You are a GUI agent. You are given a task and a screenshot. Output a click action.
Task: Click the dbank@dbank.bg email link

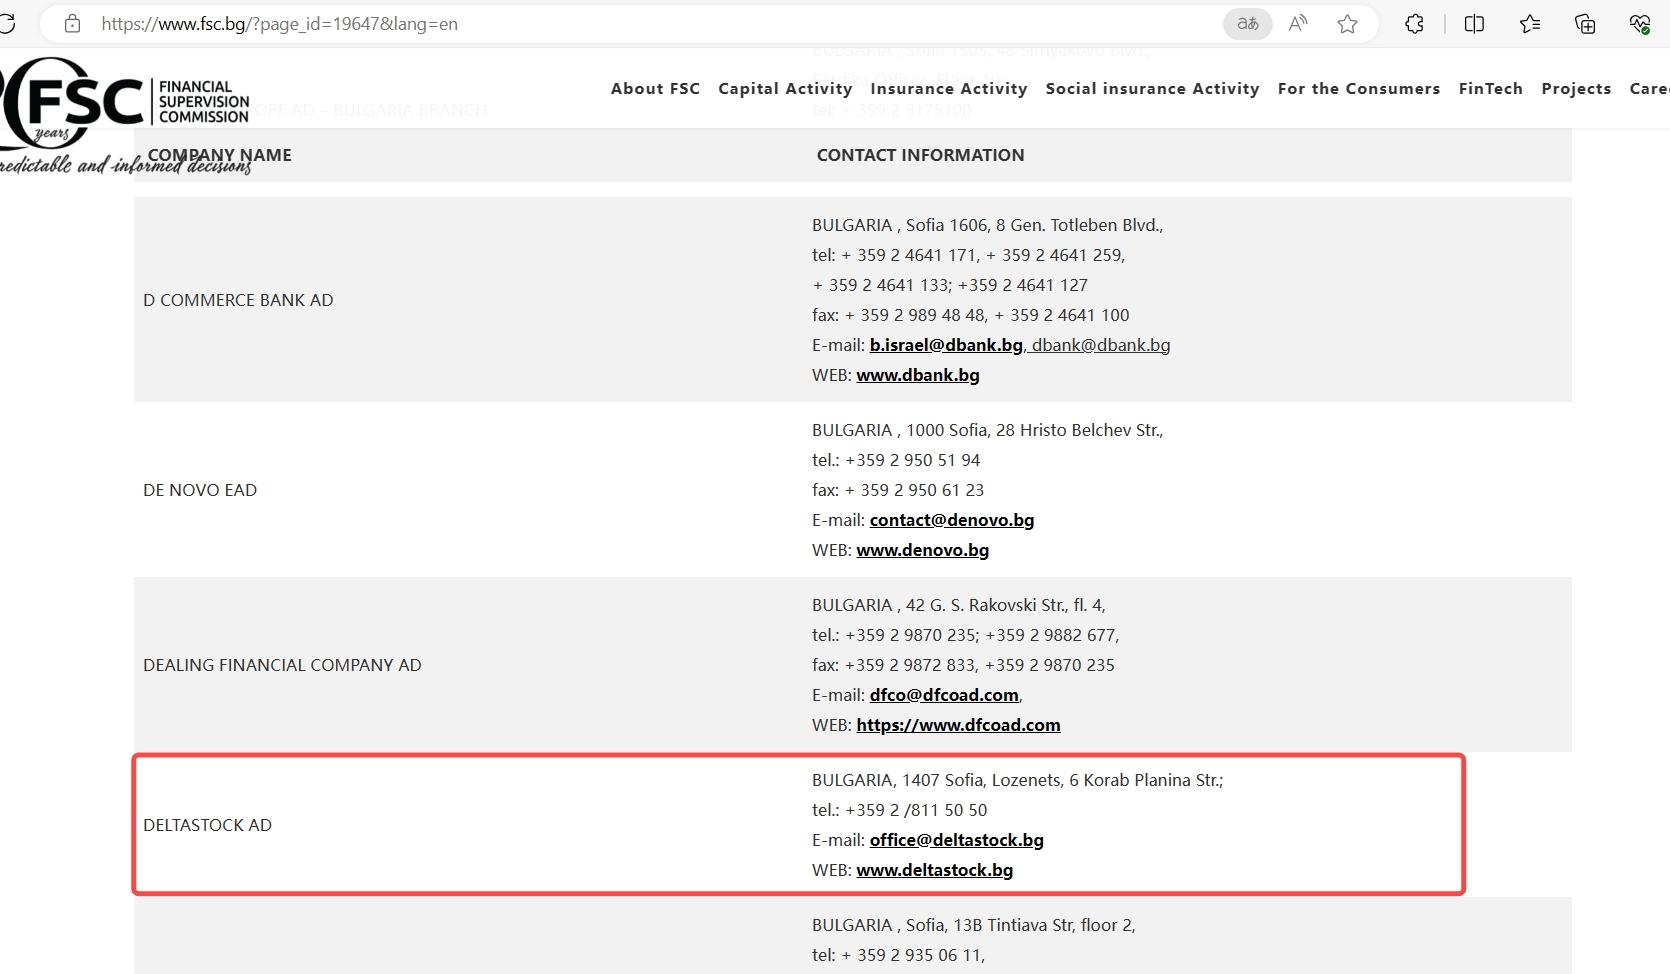(x=1101, y=345)
